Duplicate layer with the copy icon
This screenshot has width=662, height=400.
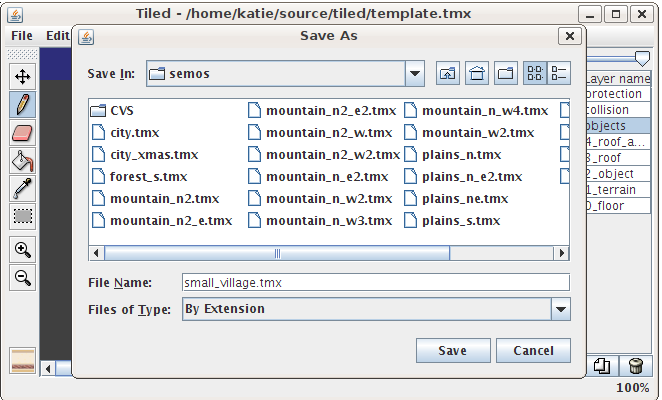[602, 366]
